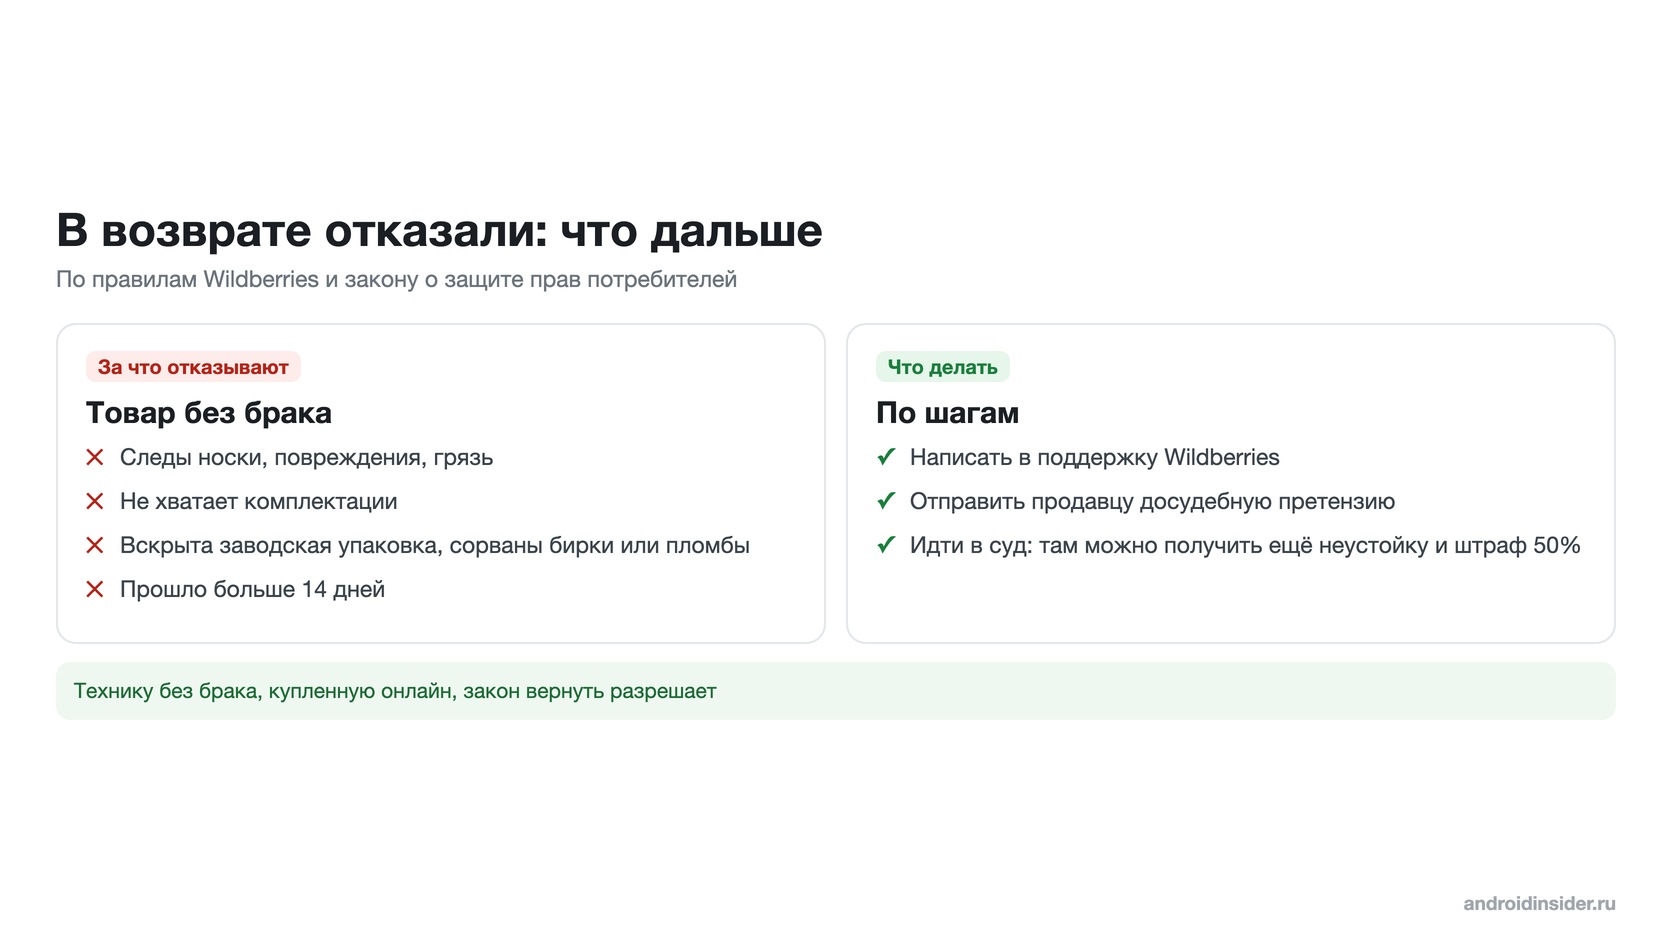Click the heading В возврате отказали: что дальше
Image resolution: width=1672 pixels, height=941 pixels.
pos(439,231)
